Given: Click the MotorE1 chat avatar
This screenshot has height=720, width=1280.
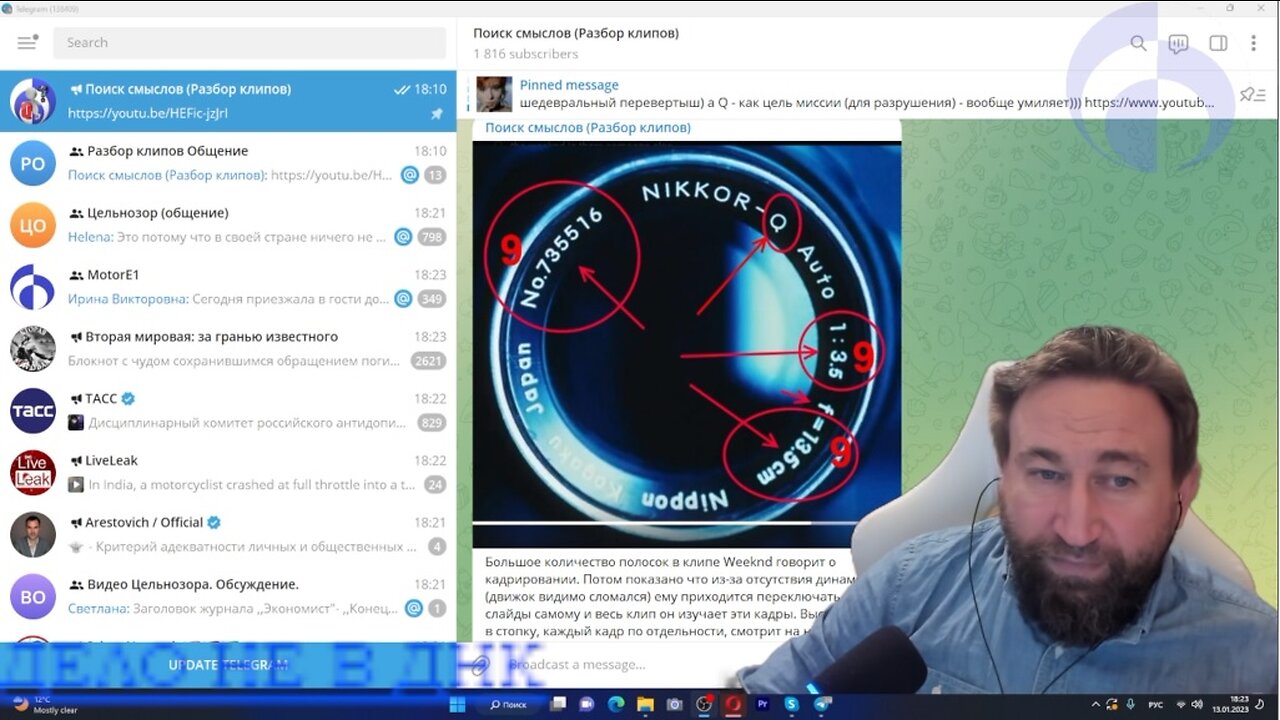Looking at the screenshot, I should [33, 287].
